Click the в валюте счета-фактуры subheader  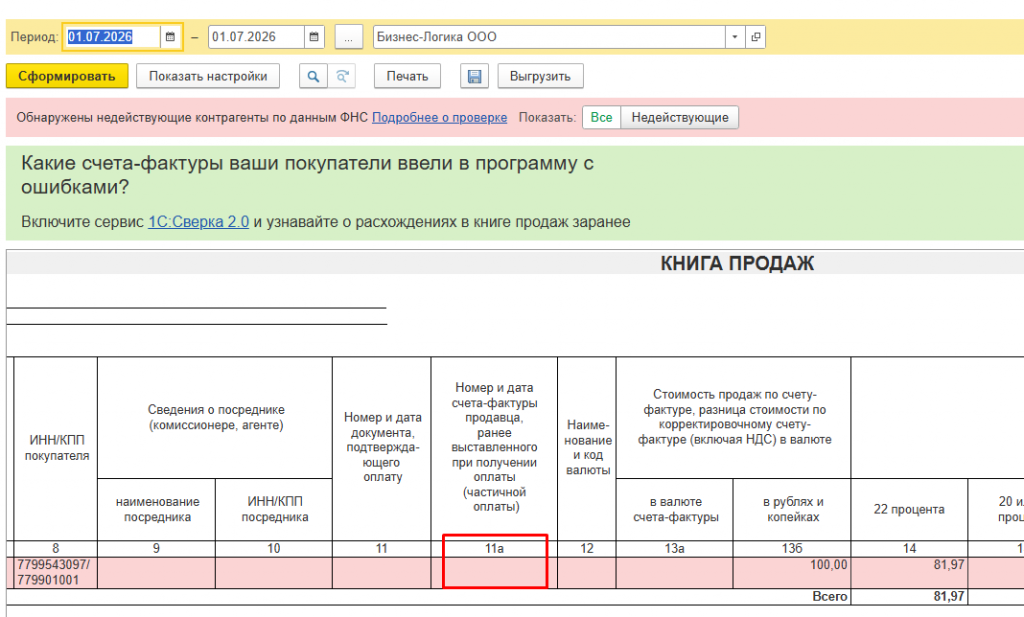pyautogui.click(x=675, y=509)
